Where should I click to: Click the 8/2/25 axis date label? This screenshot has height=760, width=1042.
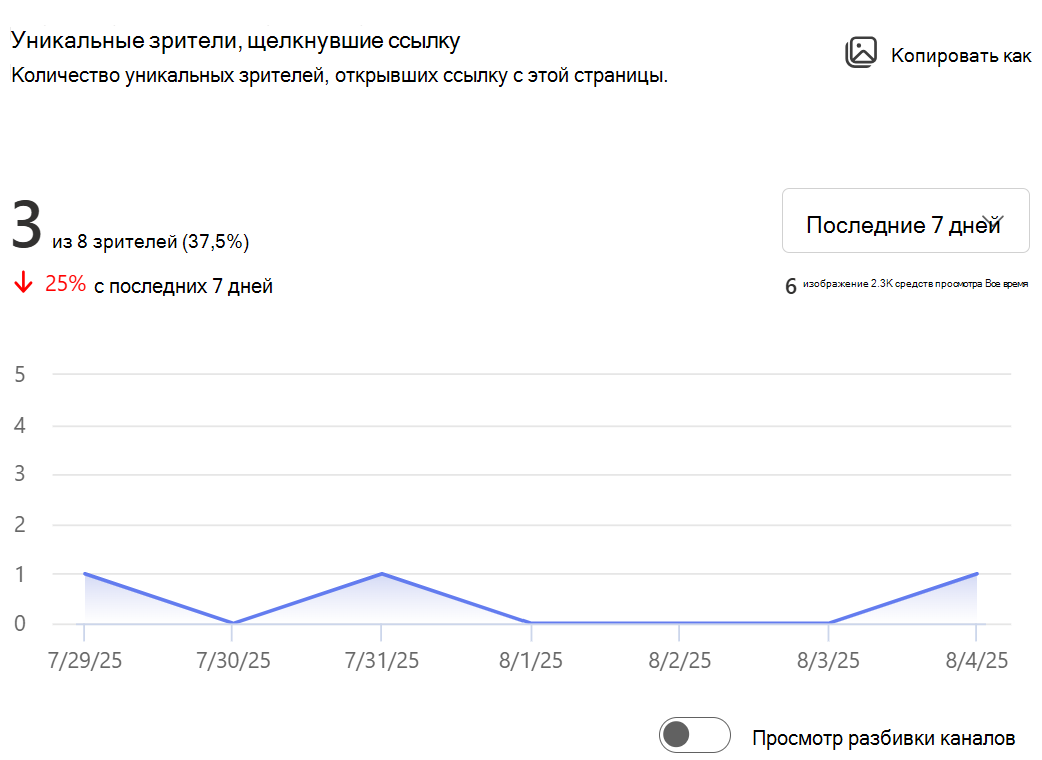(679, 660)
